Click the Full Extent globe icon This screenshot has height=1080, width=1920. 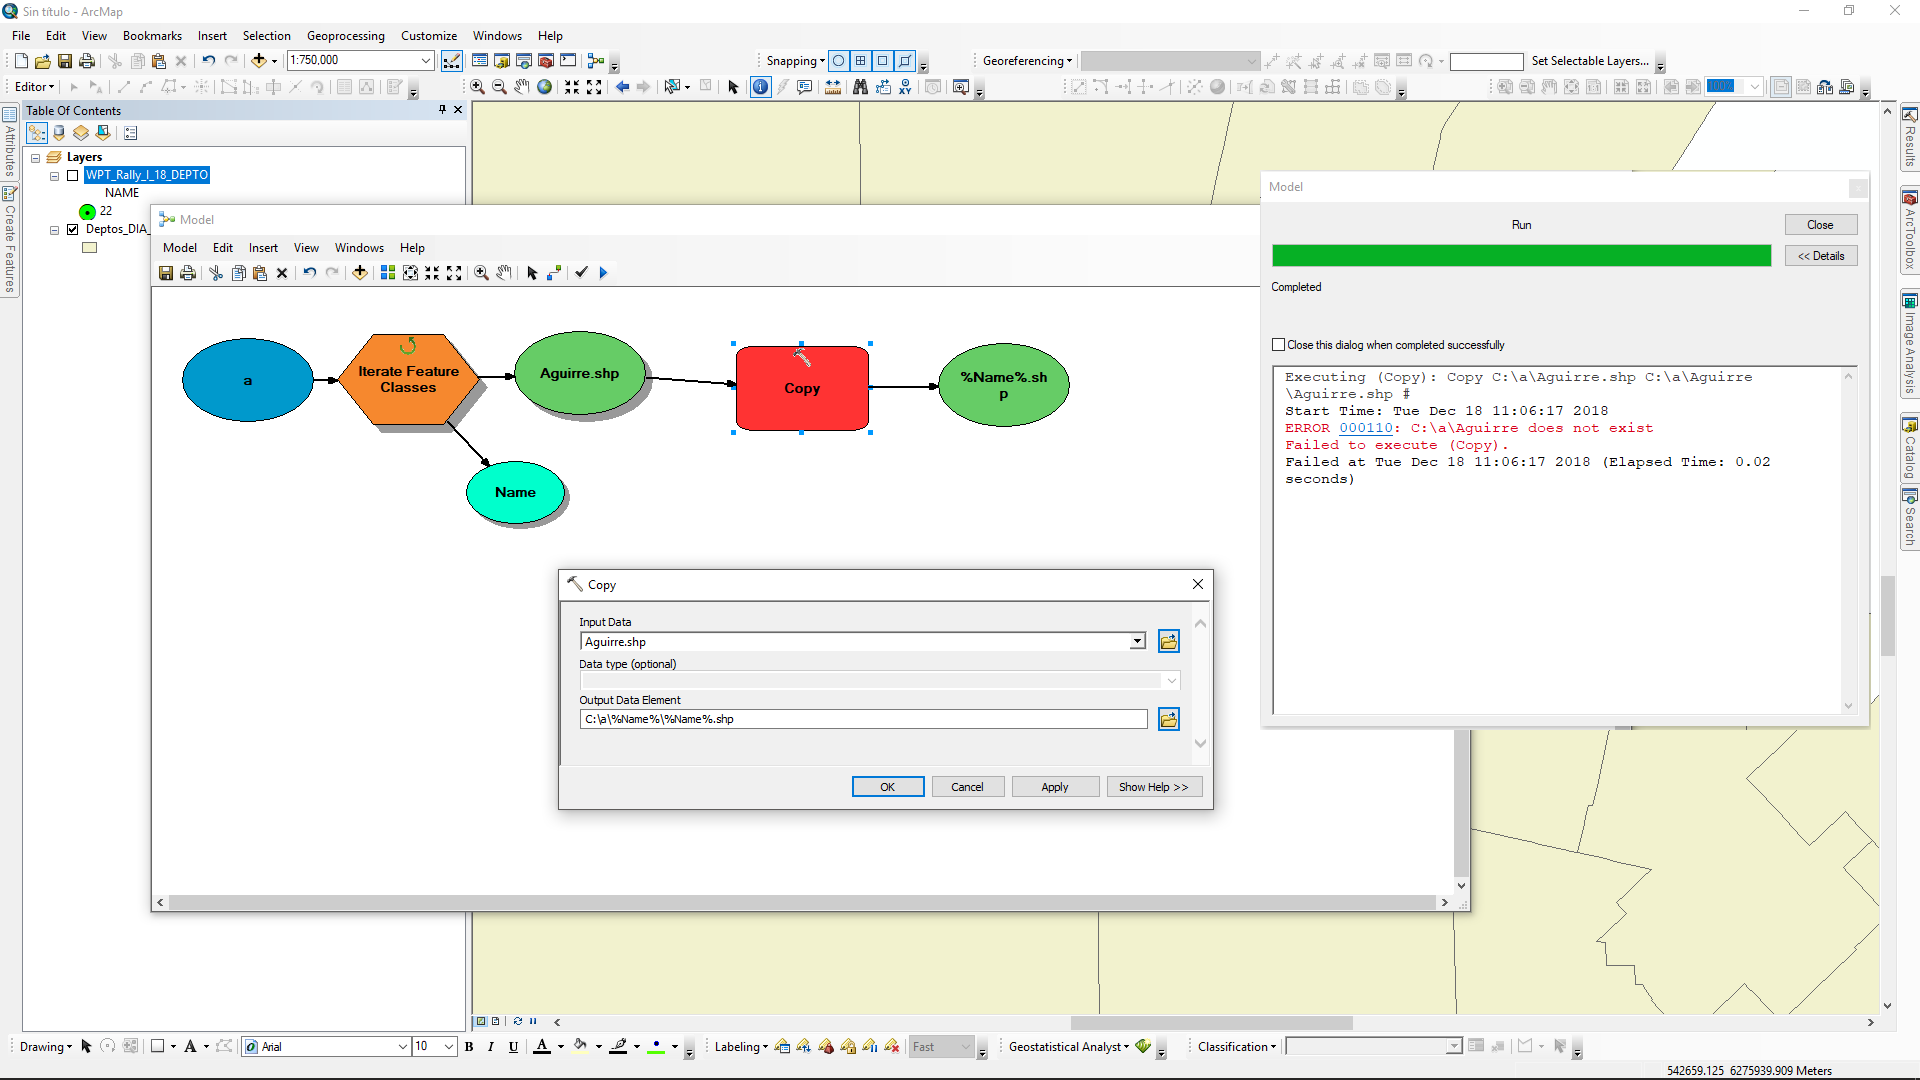click(x=545, y=87)
